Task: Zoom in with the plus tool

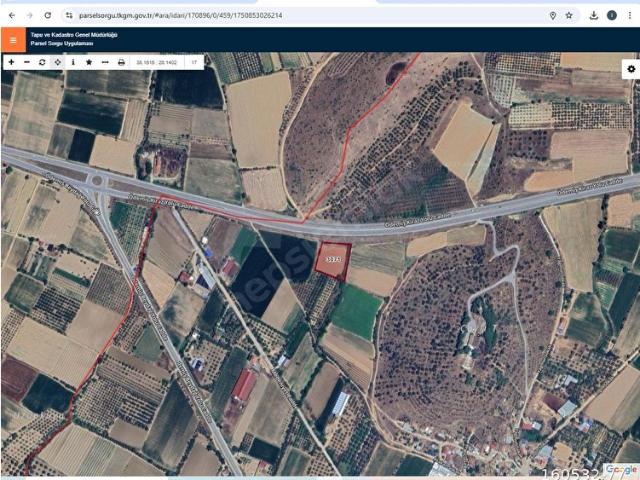Action: (x=11, y=62)
